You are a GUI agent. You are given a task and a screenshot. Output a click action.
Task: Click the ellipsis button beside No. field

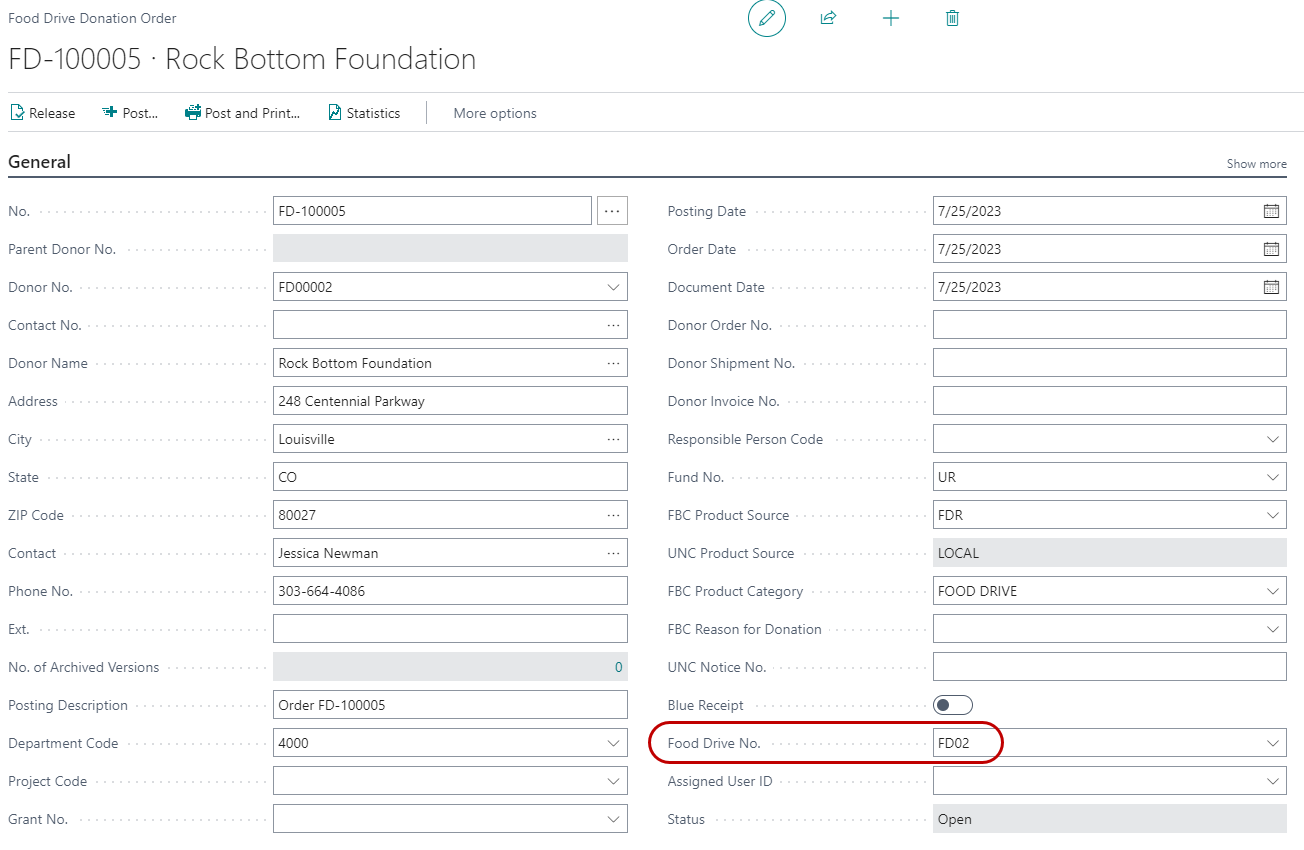tap(612, 211)
